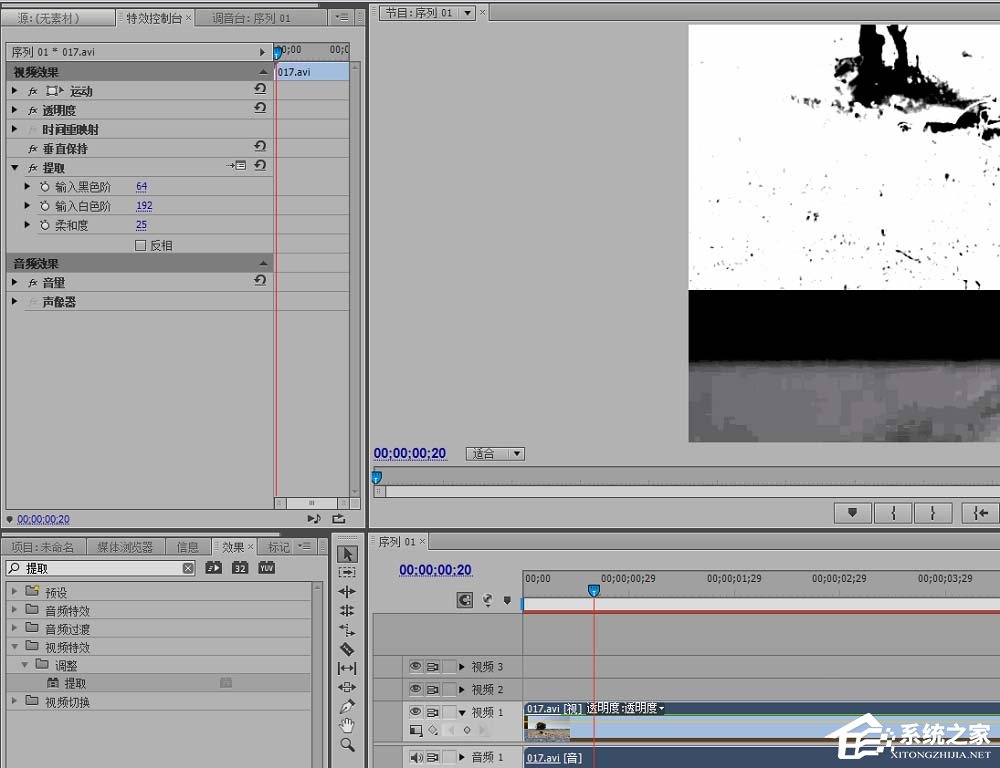Enable the 反相 checkbox
The image size is (1000, 768).
[140, 245]
